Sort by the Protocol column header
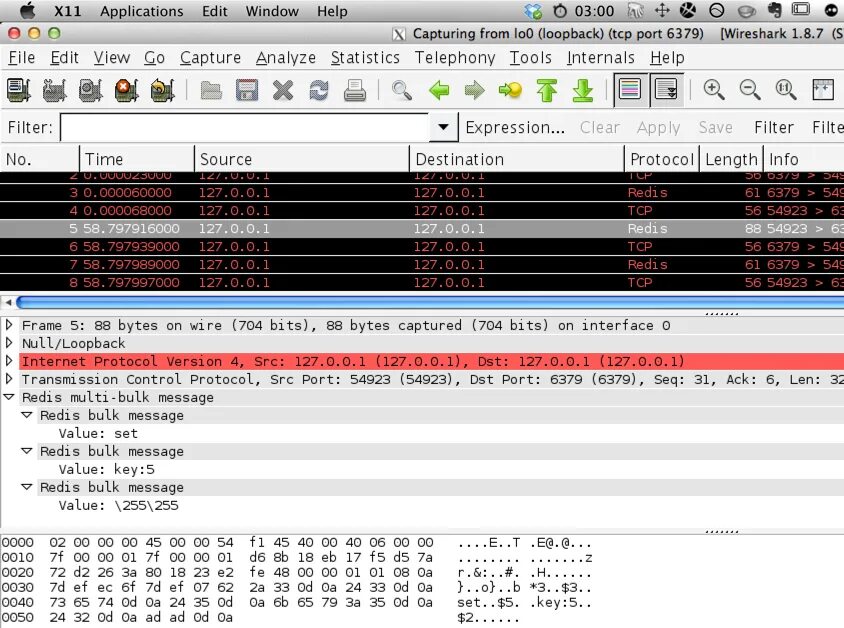Screen dimensions: 844x628 (x=662, y=159)
